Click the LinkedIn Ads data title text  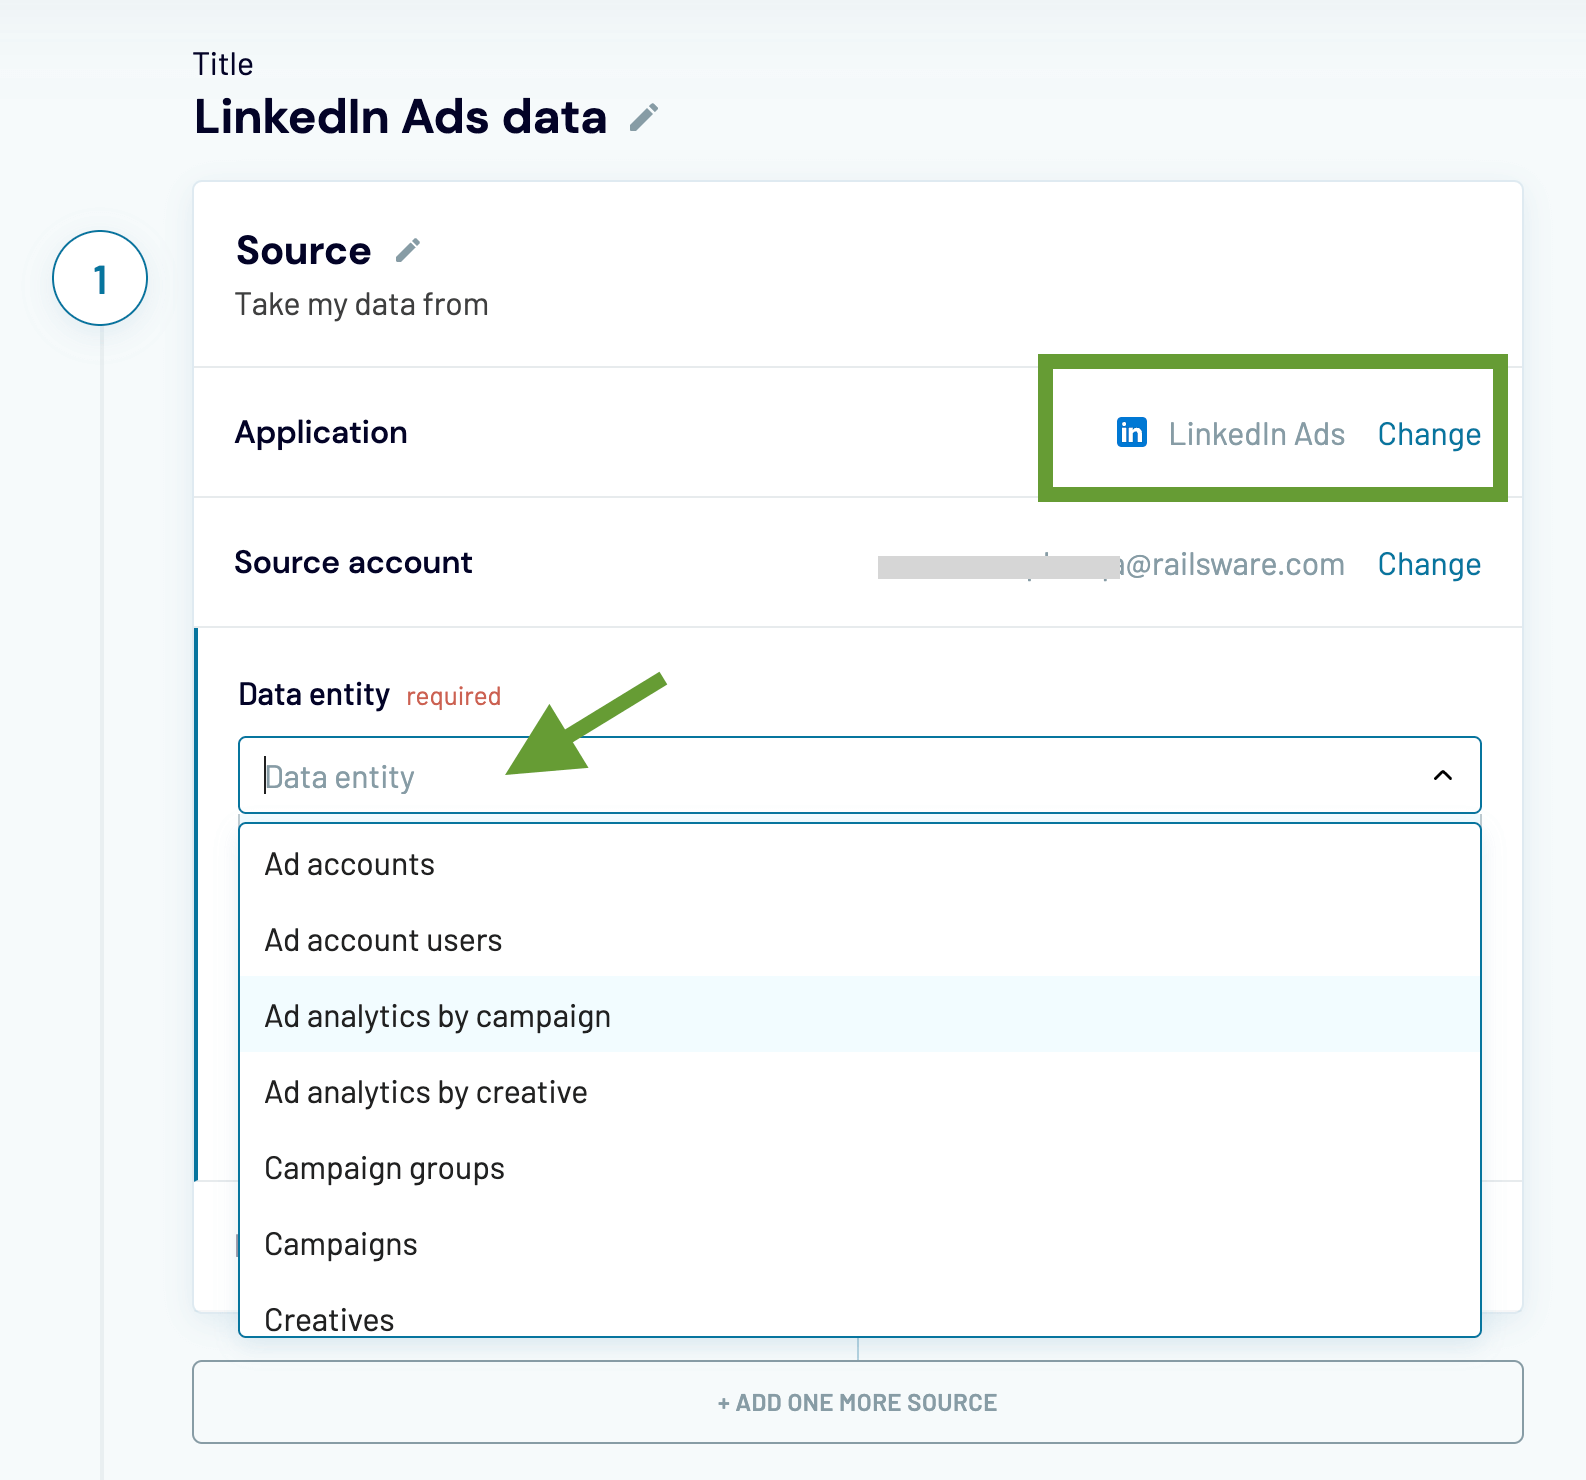pos(400,117)
